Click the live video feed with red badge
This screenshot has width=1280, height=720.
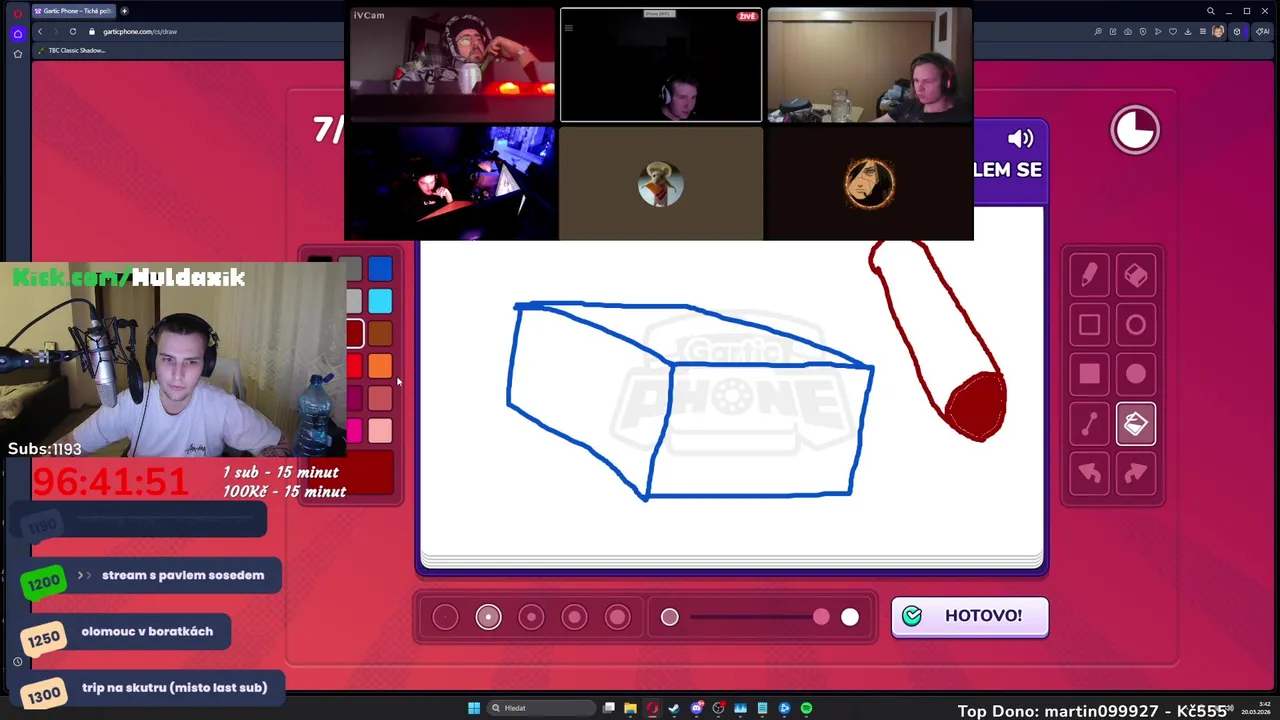click(661, 65)
